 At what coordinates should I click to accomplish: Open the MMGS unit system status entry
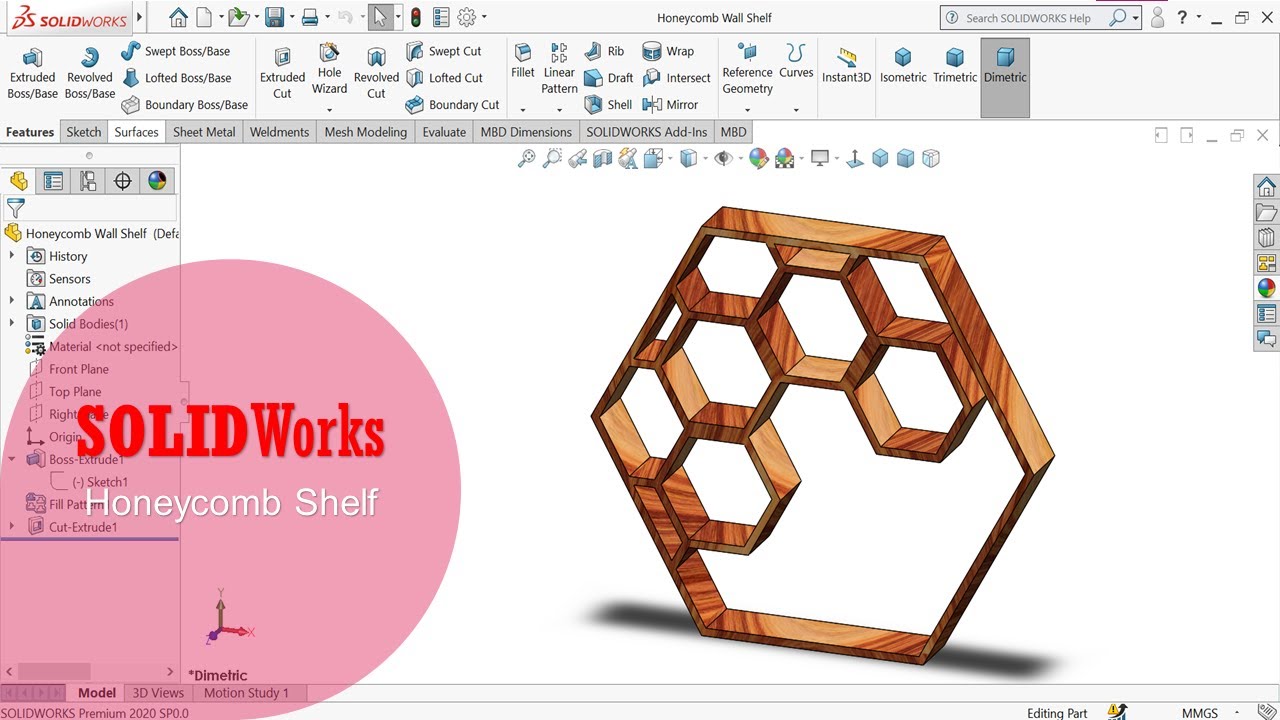pos(1200,713)
